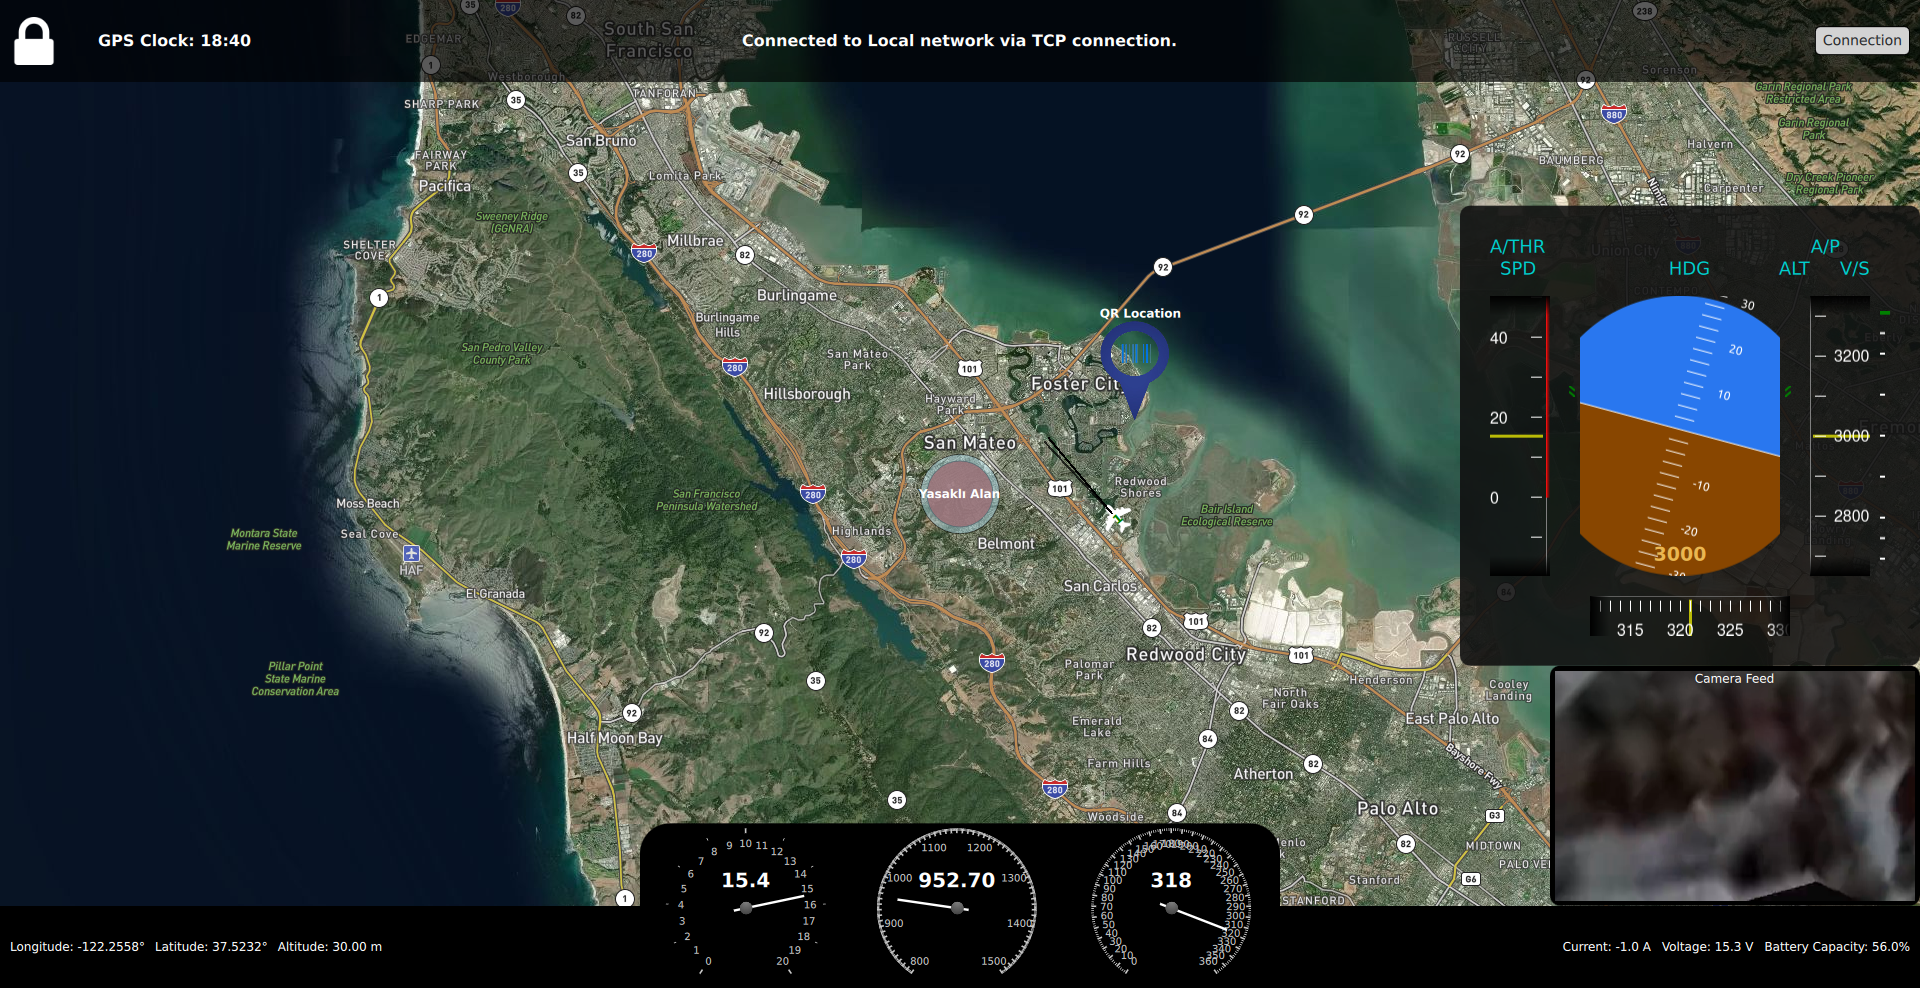Screen dimensions: 1920x988
Task: Select the A/P autopilot label
Action: point(1825,246)
